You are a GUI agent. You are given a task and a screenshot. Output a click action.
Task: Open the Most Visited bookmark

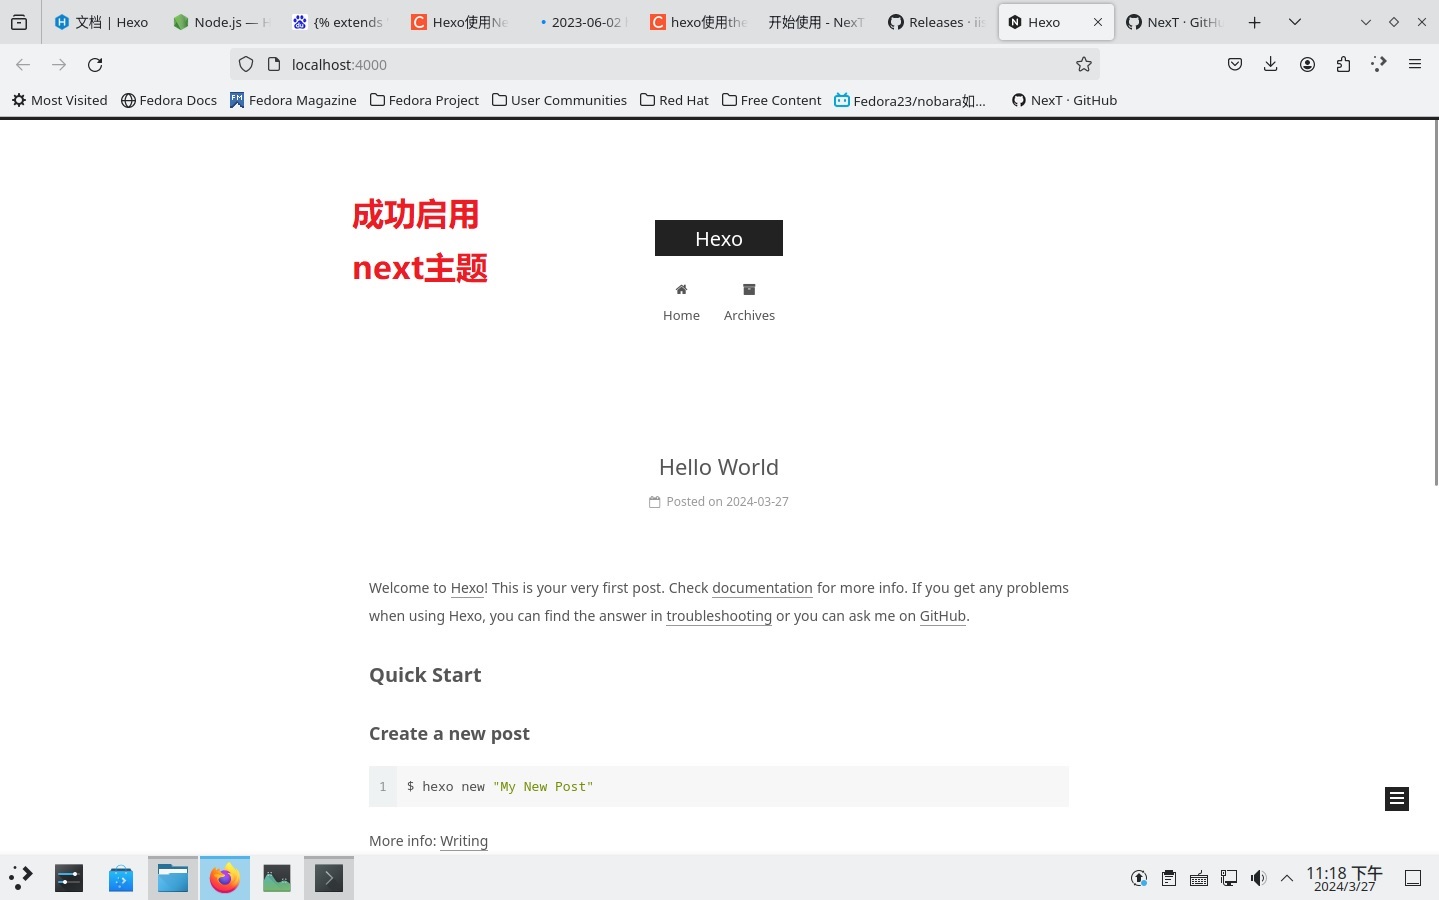[x=60, y=100]
